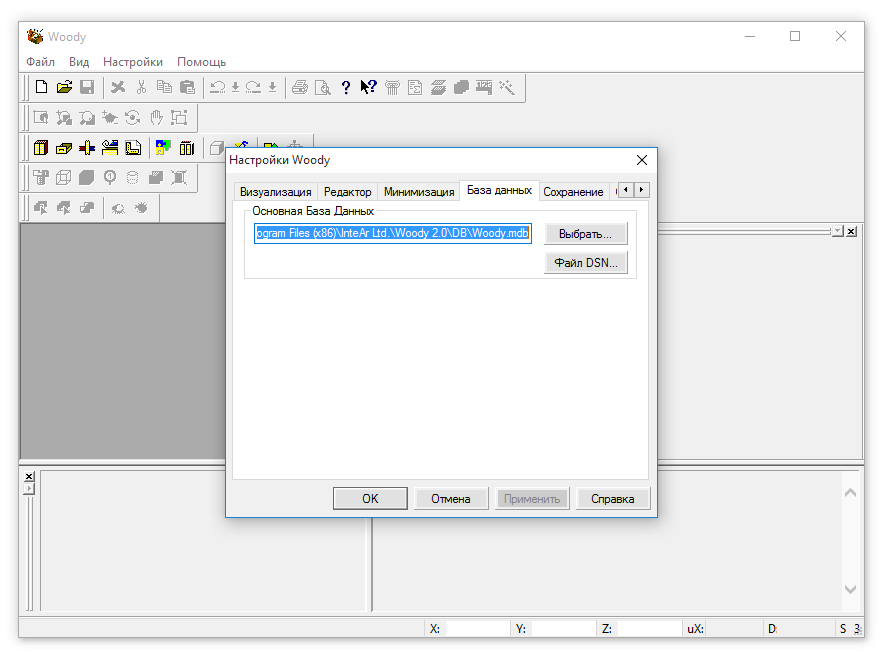Click the double cabinet icon
Viewport: 885px width, 655px height.
(x=186, y=148)
